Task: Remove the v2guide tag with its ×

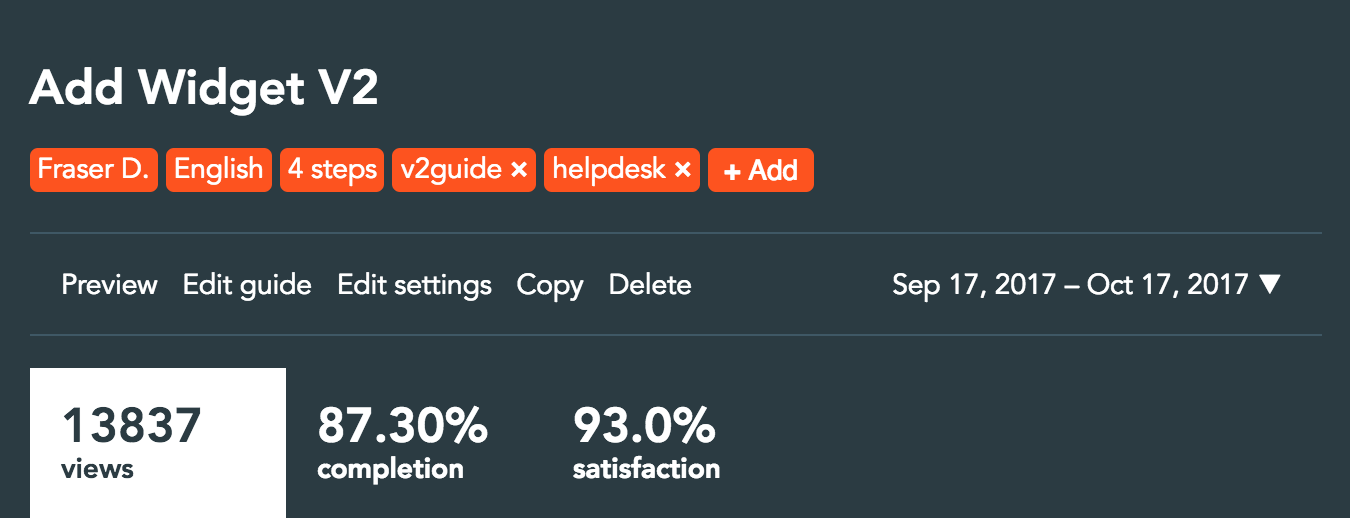Action: (x=519, y=171)
